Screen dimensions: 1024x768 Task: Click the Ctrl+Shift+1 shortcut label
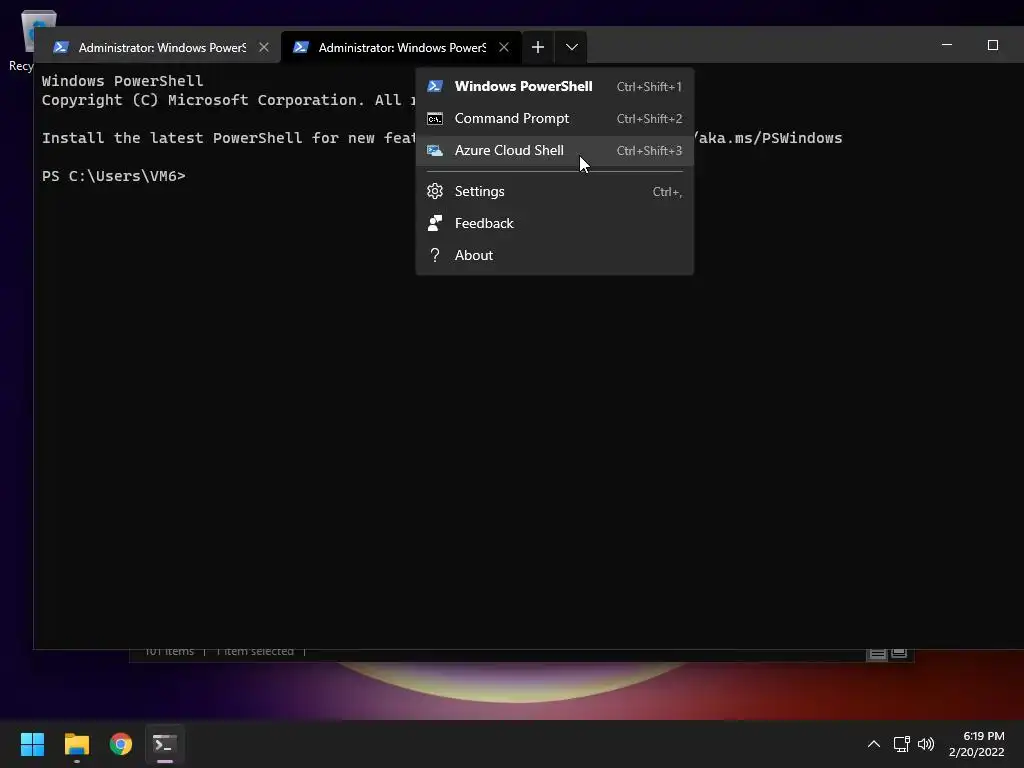pos(649,86)
